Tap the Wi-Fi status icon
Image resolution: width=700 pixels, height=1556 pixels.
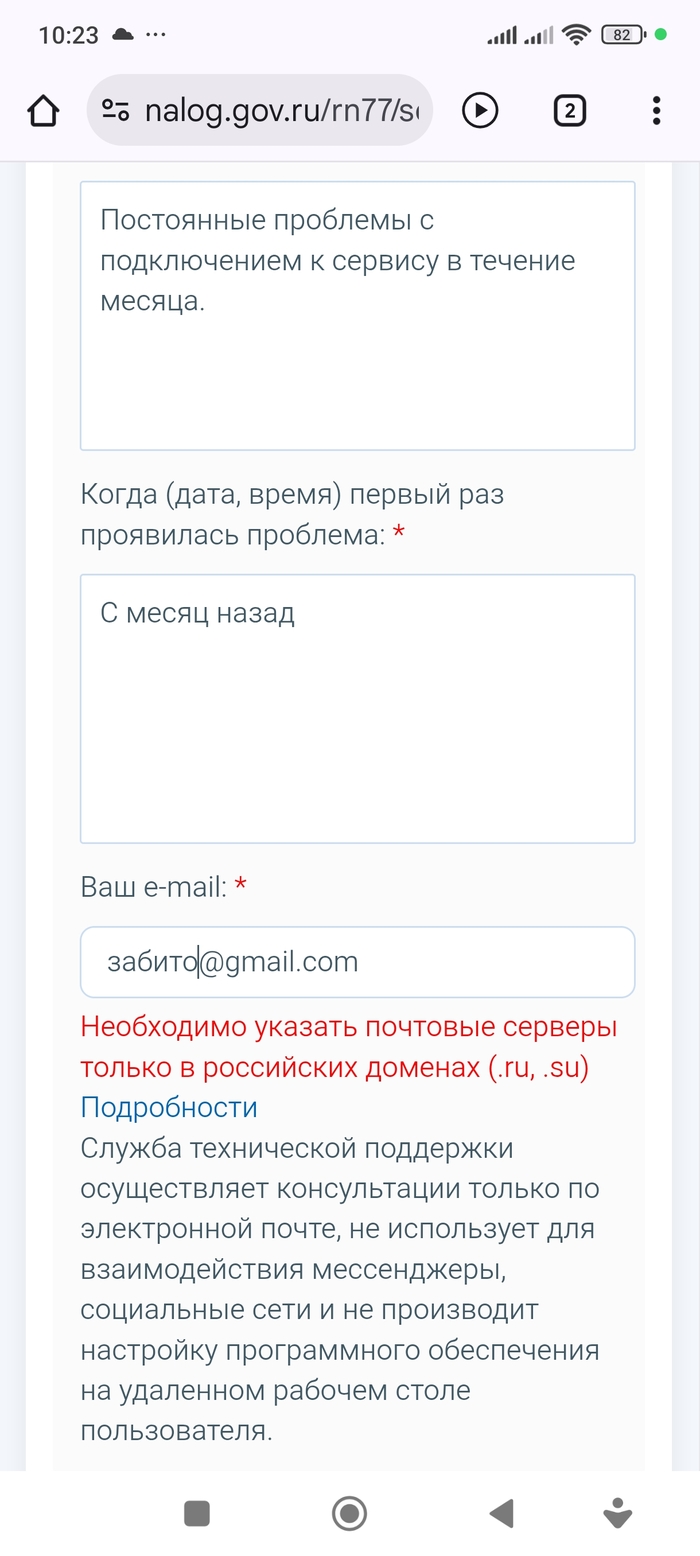[x=576, y=35]
